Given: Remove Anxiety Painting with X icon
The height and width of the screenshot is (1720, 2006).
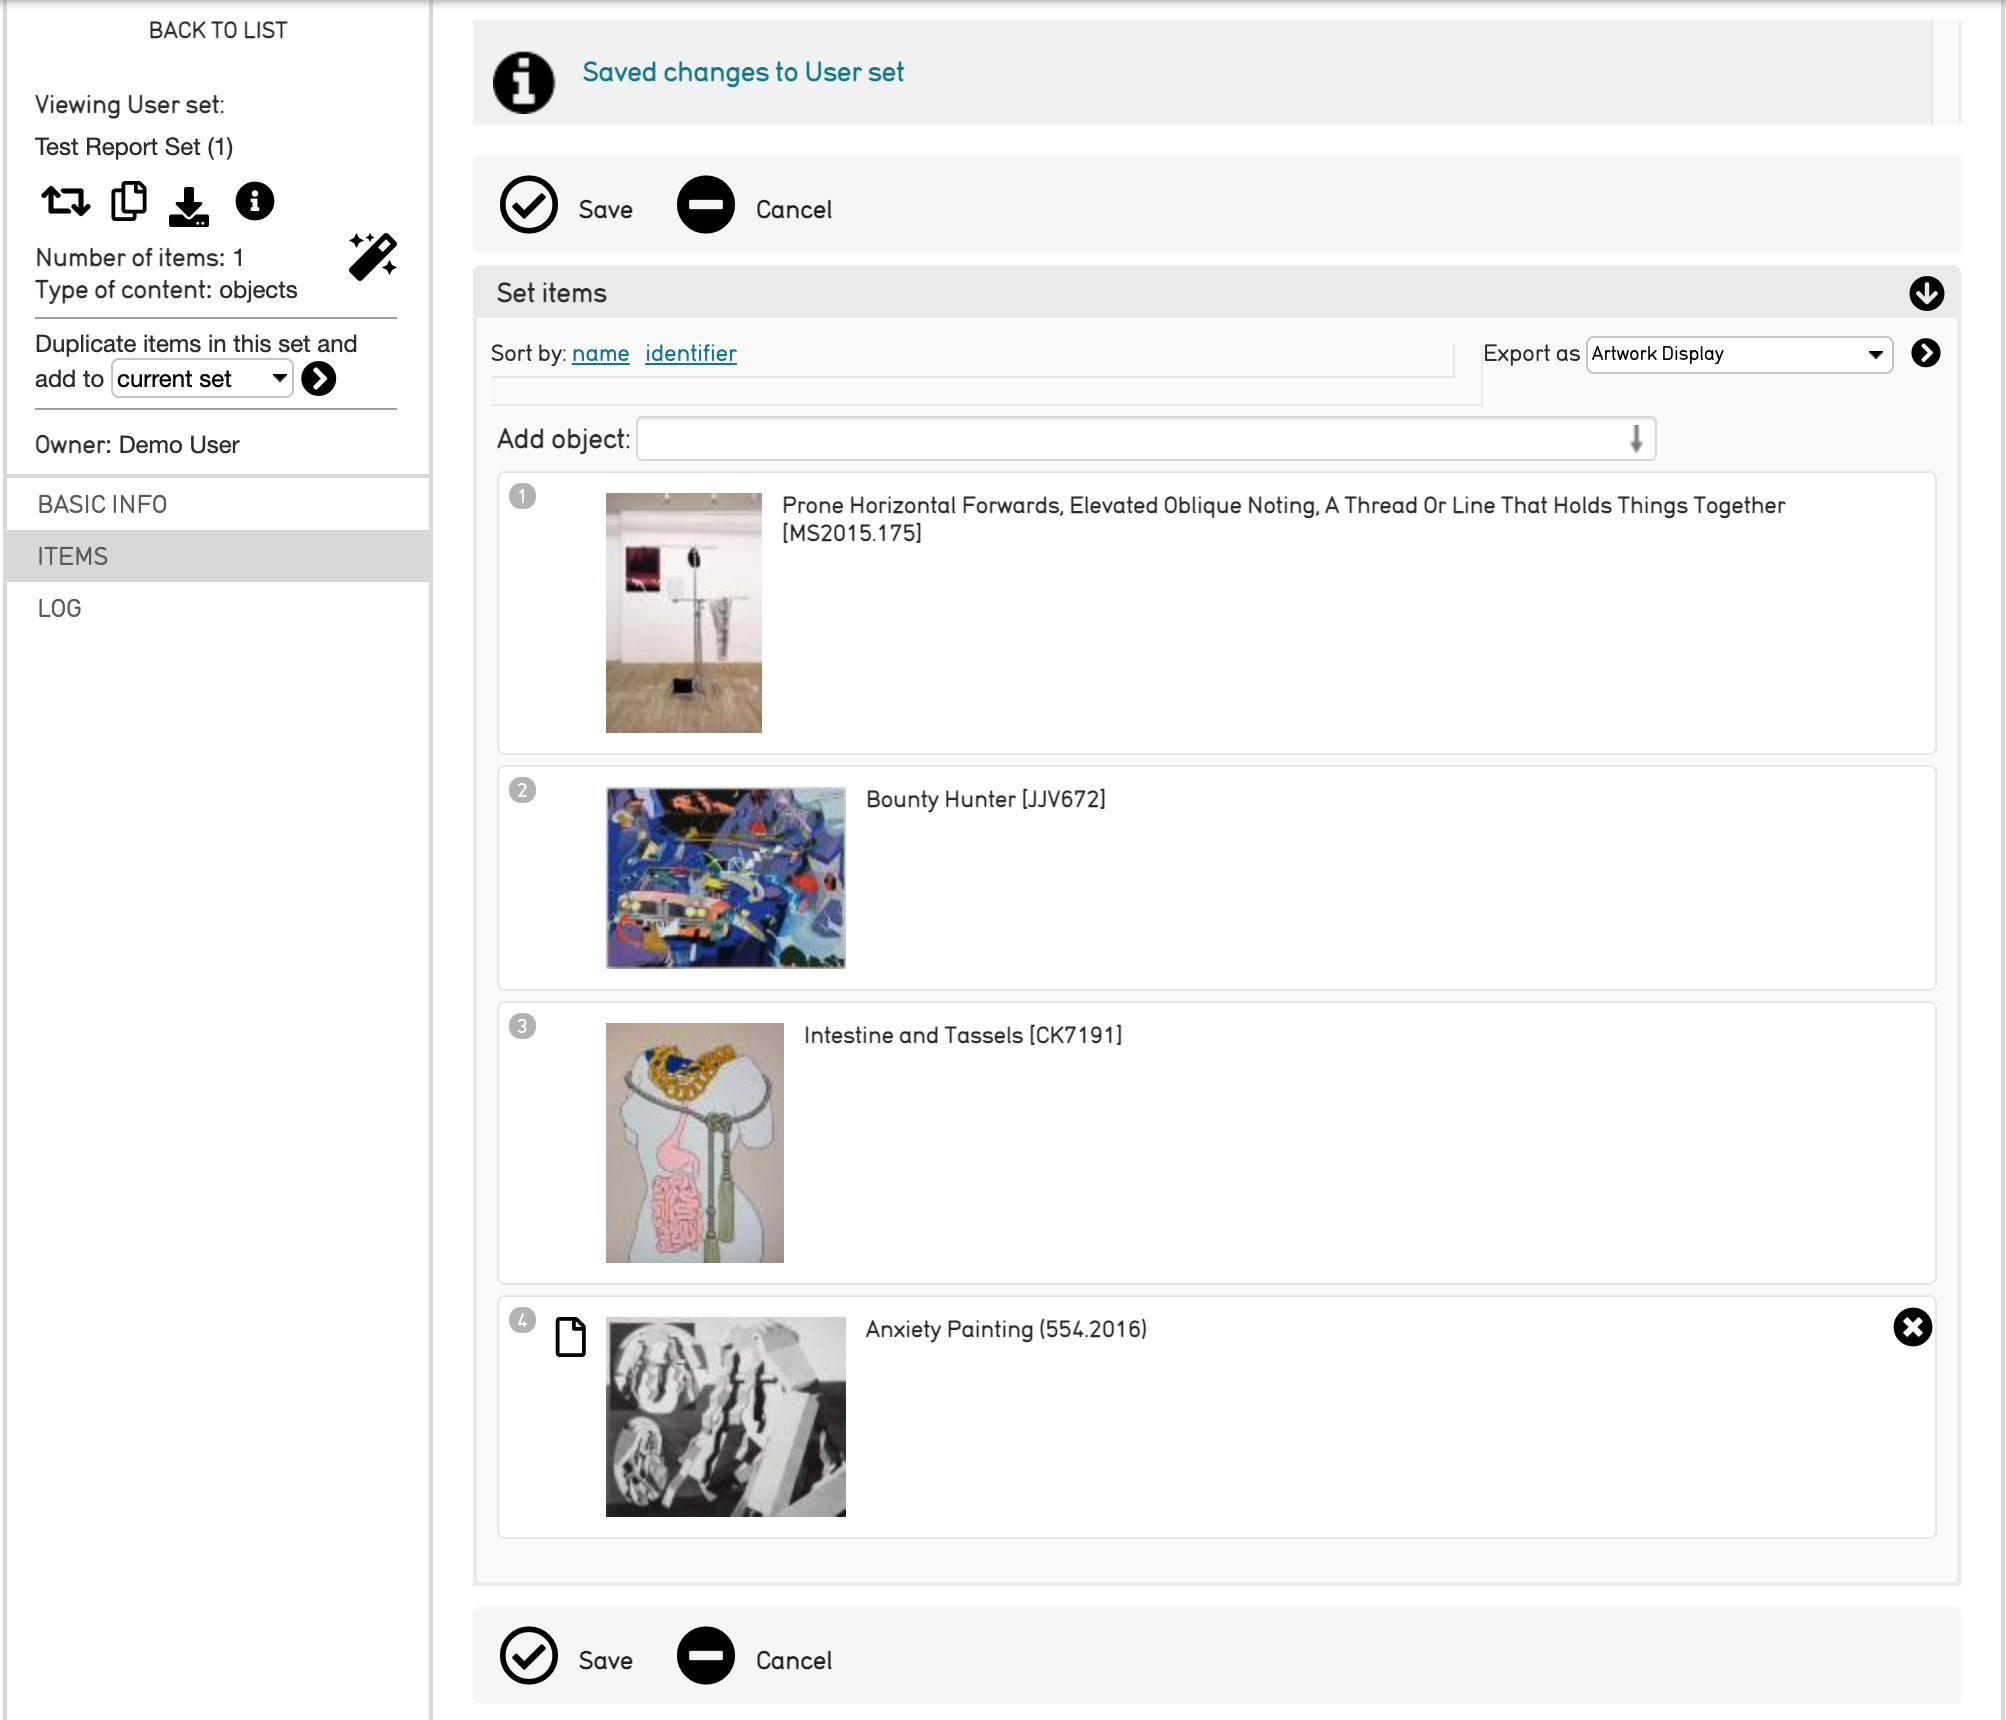Looking at the screenshot, I should click(1912, 1327).
